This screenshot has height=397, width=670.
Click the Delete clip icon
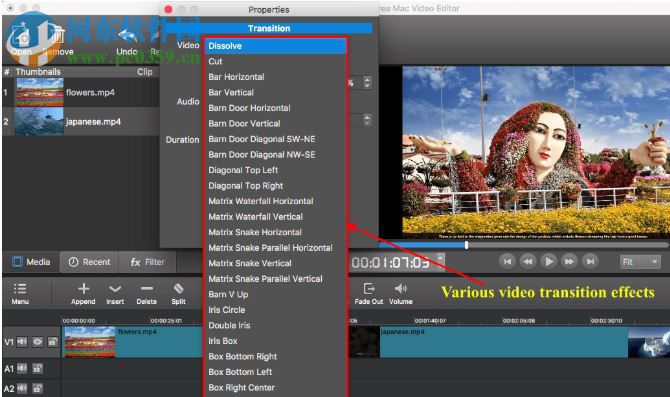pos(147,294)
